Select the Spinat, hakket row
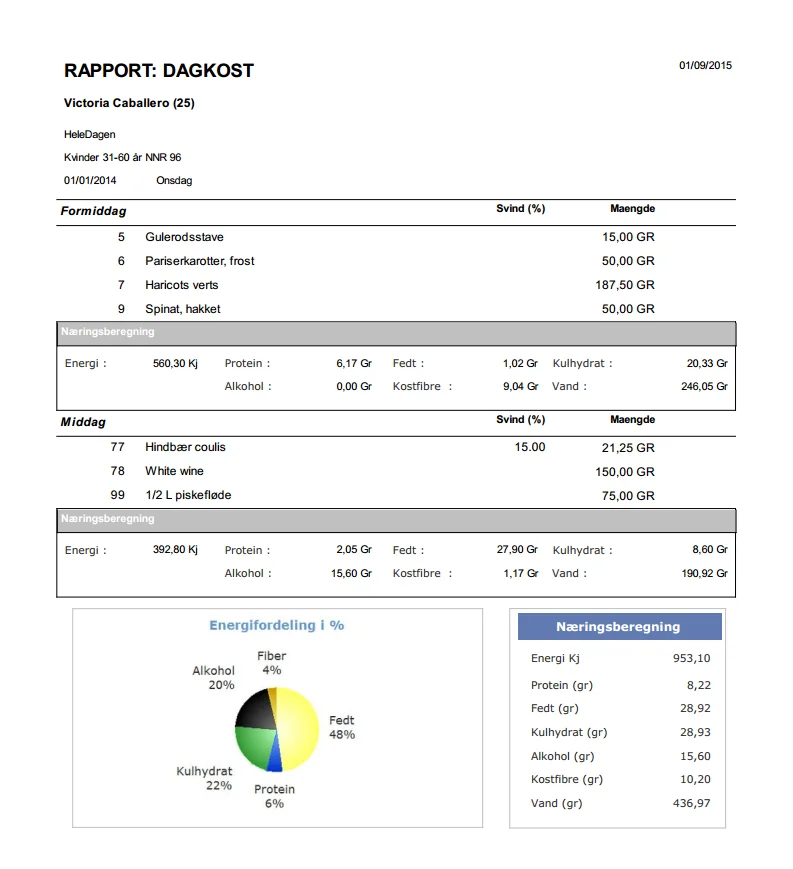Image resolution: width=793 pixels, height=869 pixels. click(x=182, y=309)
